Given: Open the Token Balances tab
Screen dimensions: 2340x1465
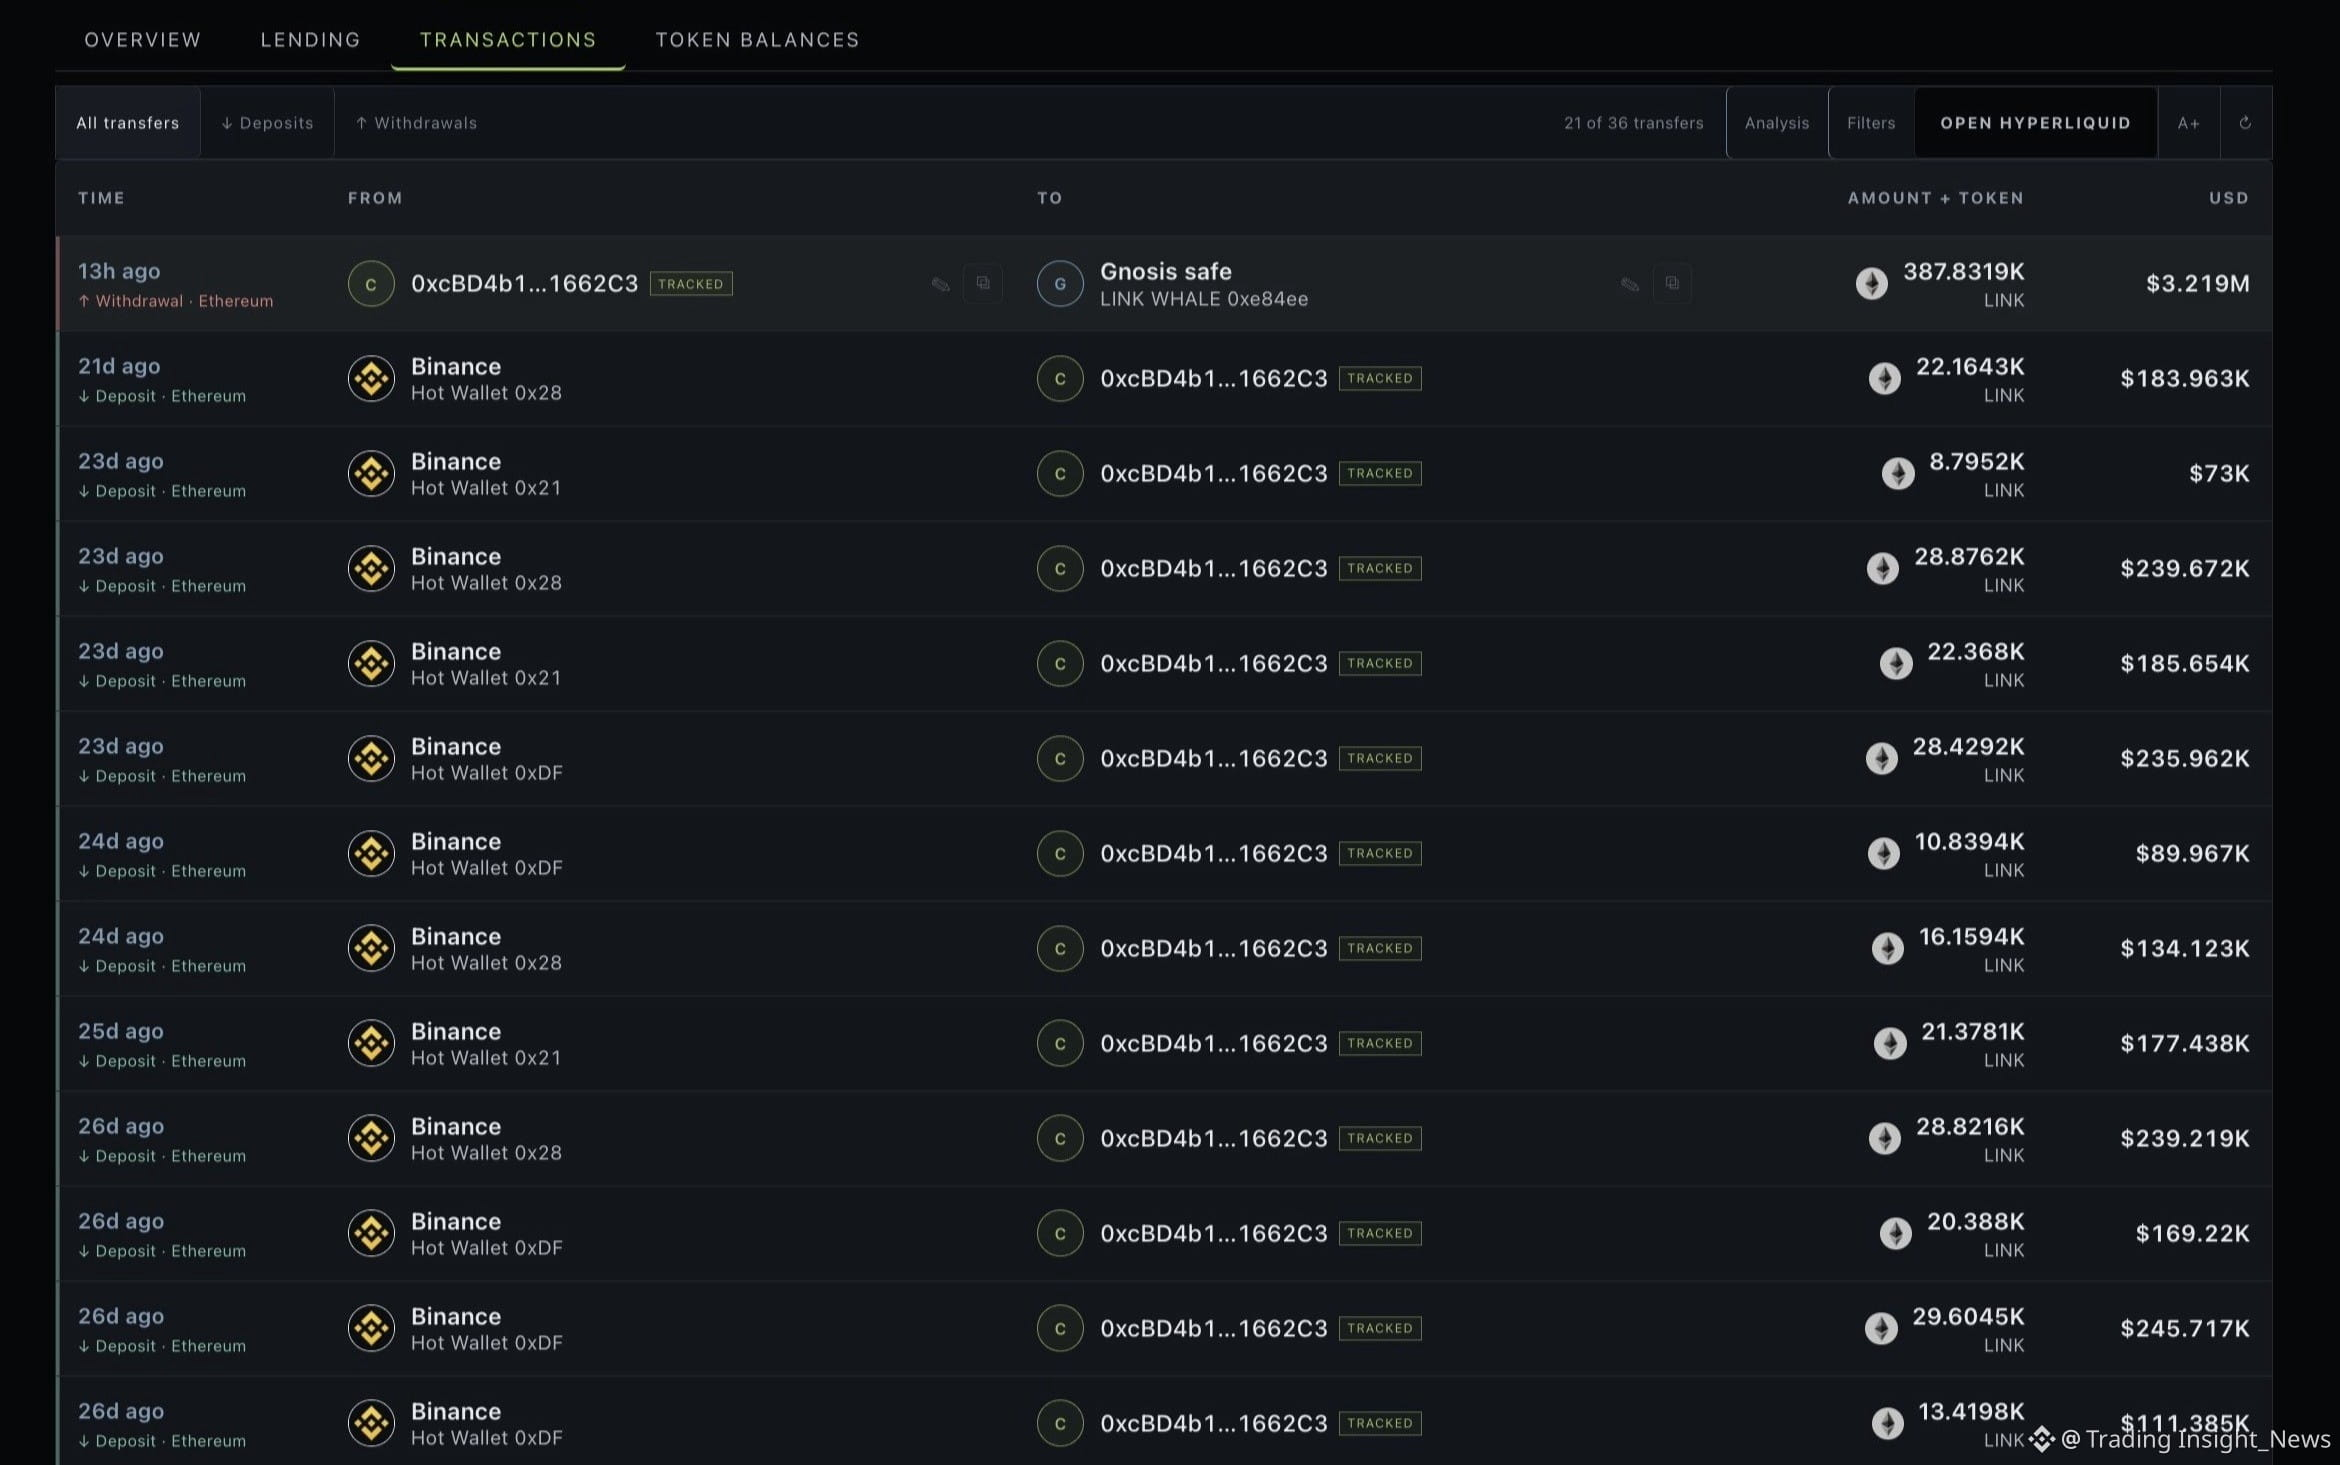Looking at the screenshot, I should [757, 40].
